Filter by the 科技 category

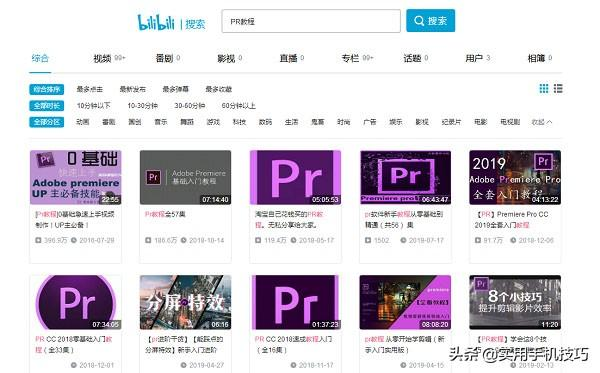(x=239, y=122)
